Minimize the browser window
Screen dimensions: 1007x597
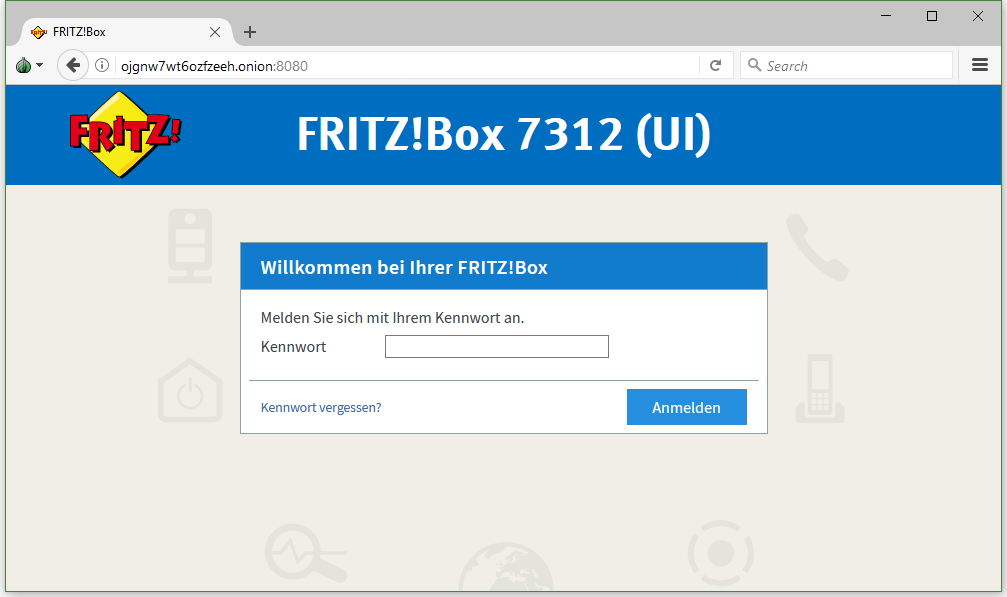coord(886,16)
